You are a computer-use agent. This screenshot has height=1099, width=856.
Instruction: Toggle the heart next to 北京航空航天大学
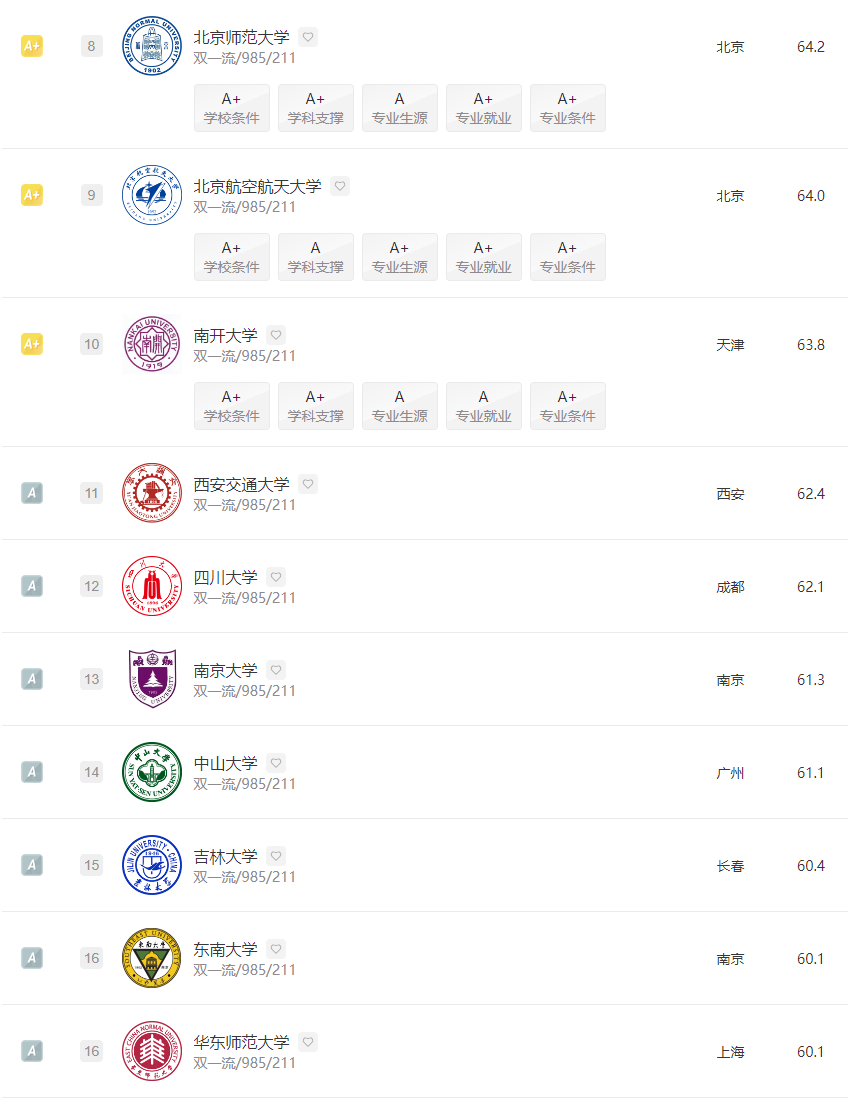[x=340, y=186]
